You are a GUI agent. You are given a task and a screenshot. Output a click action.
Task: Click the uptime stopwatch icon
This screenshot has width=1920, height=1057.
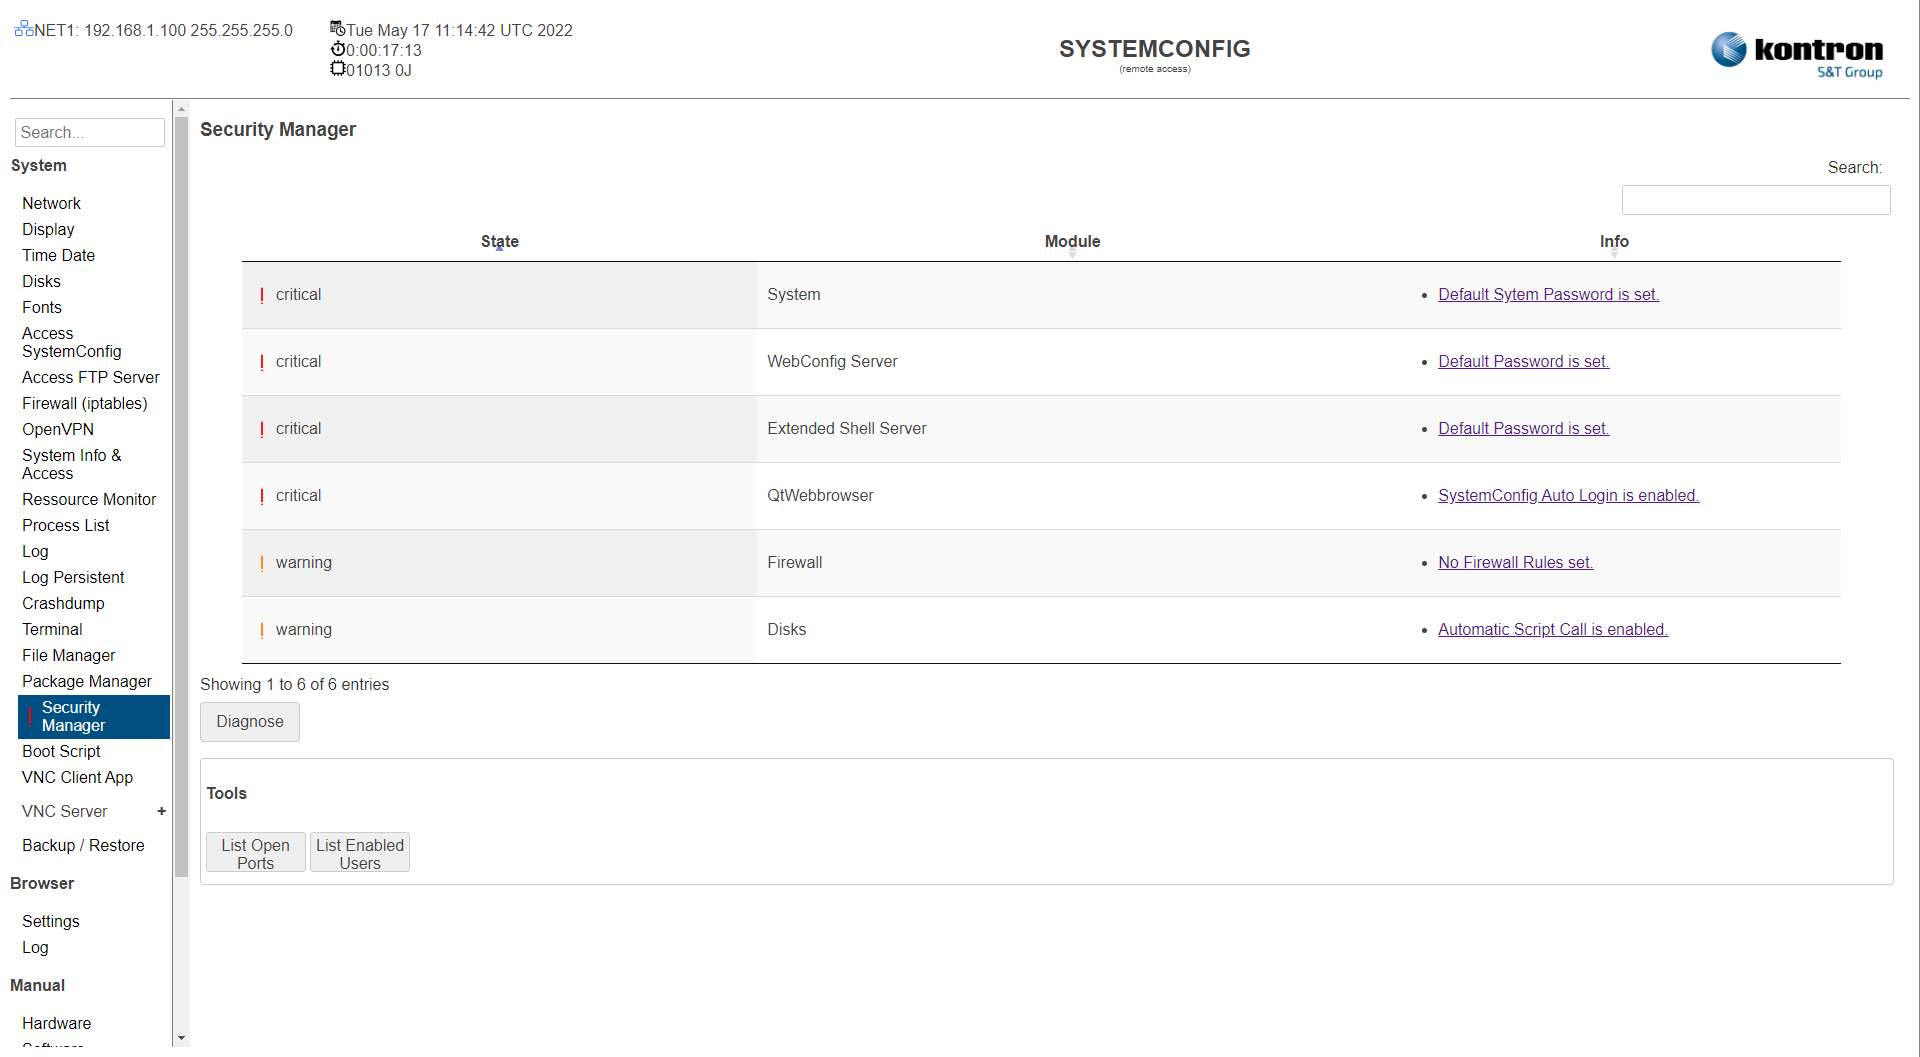click(x=338, y=49)
